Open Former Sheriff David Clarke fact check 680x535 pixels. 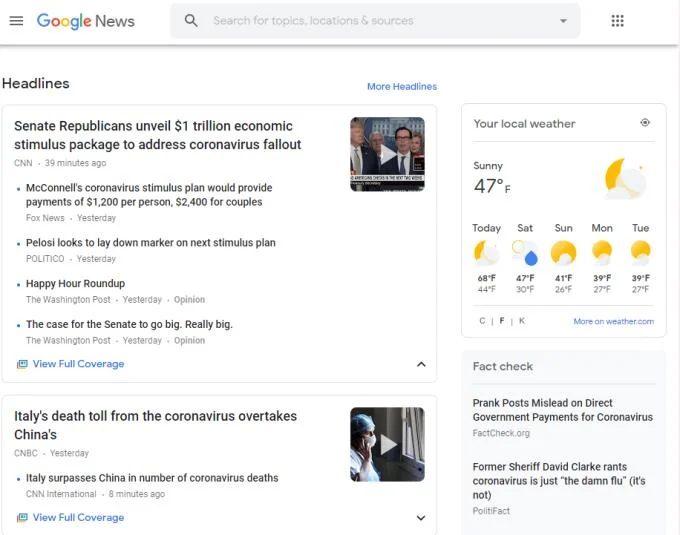click(x=559, y=481)
